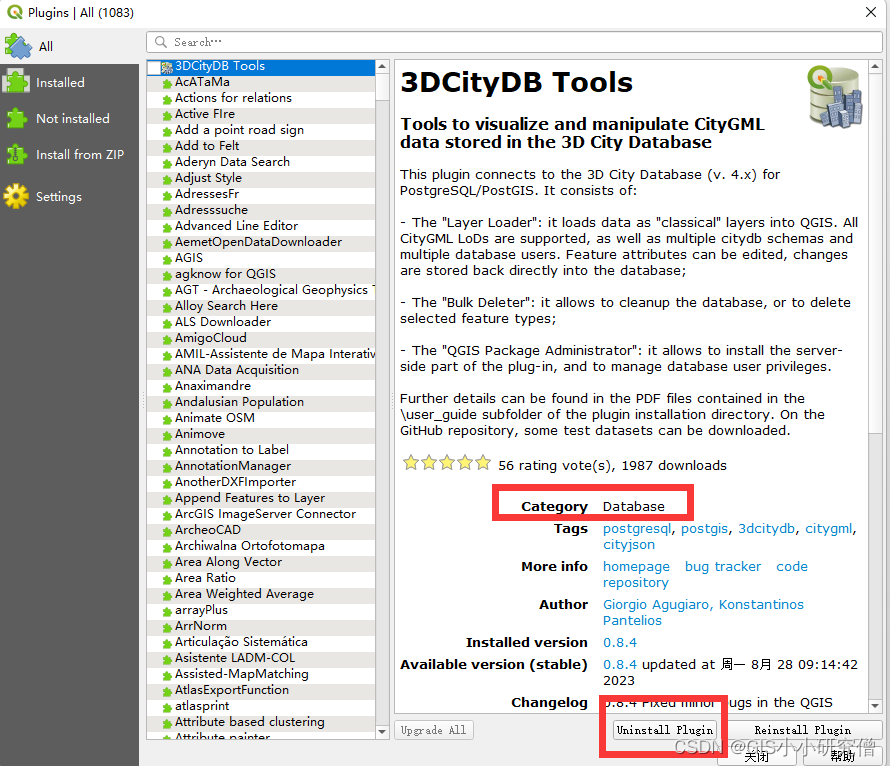Select Adjust Style plugin
The height and width of the screenshot is (766, 890).
[x=261, y=178]
